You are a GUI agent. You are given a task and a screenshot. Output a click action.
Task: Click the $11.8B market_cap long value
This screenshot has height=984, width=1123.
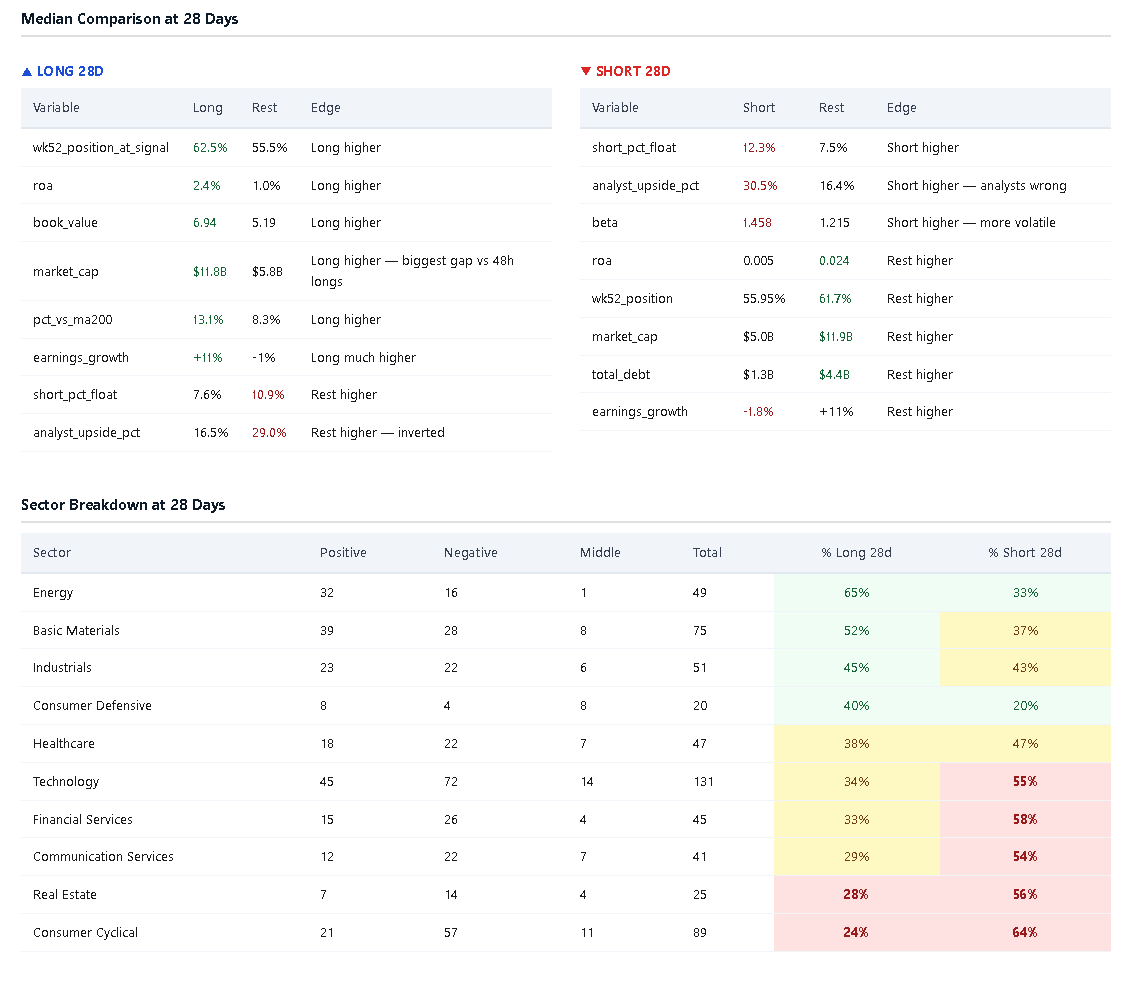point(210,271)
